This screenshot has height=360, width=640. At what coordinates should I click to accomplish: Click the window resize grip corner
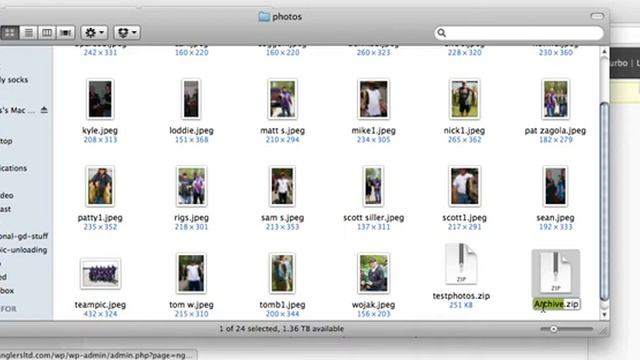(x=603, y=331)
